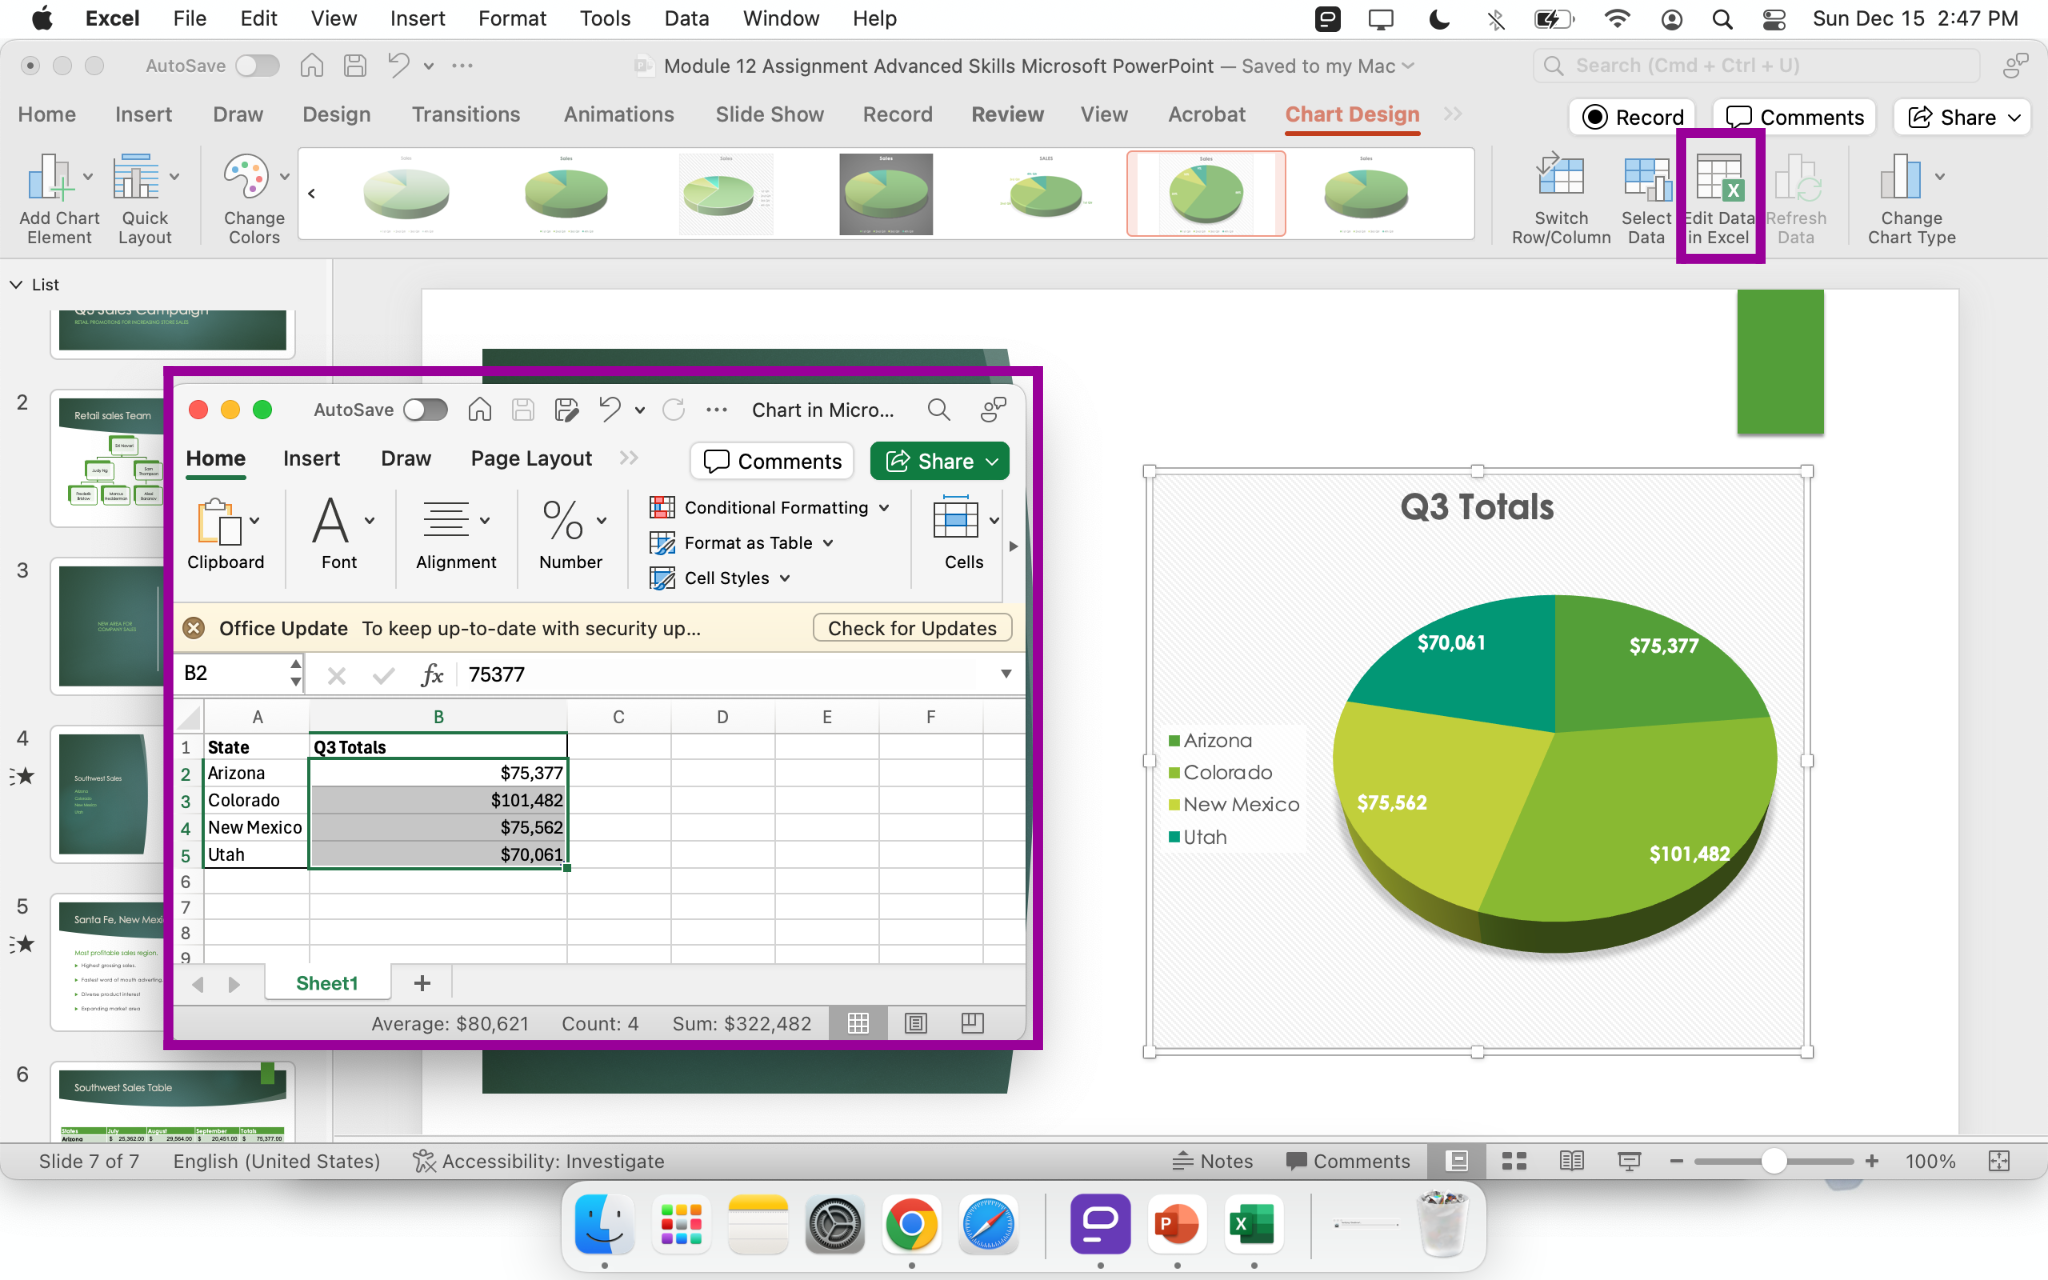This screenshot has height=1280, width=2048.
Task: Select Sheet1 worksheet tab
Action: (x=326, y=983)
